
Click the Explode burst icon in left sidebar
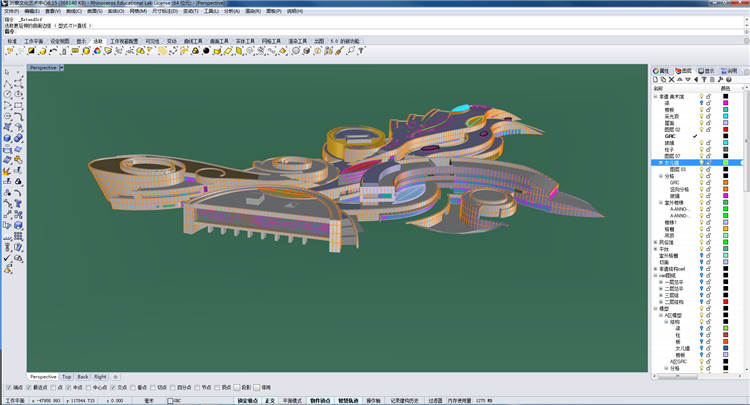pyautogui.click(x=7, y=171)
